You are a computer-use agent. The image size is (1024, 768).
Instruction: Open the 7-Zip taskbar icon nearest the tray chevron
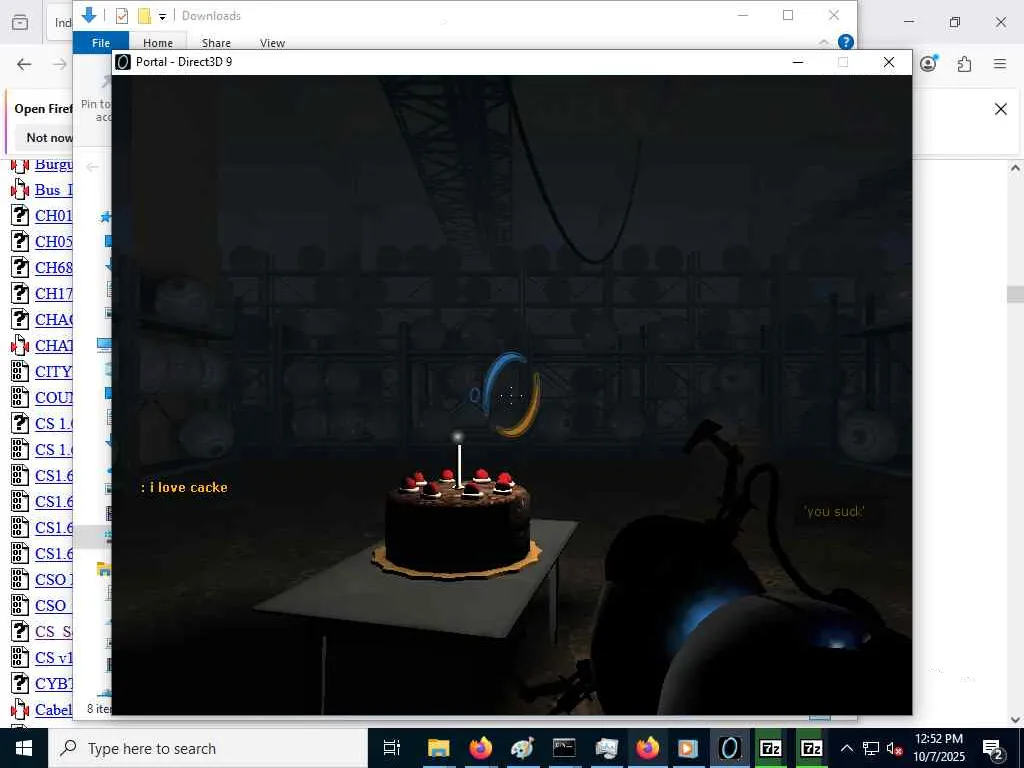[812, 748]
